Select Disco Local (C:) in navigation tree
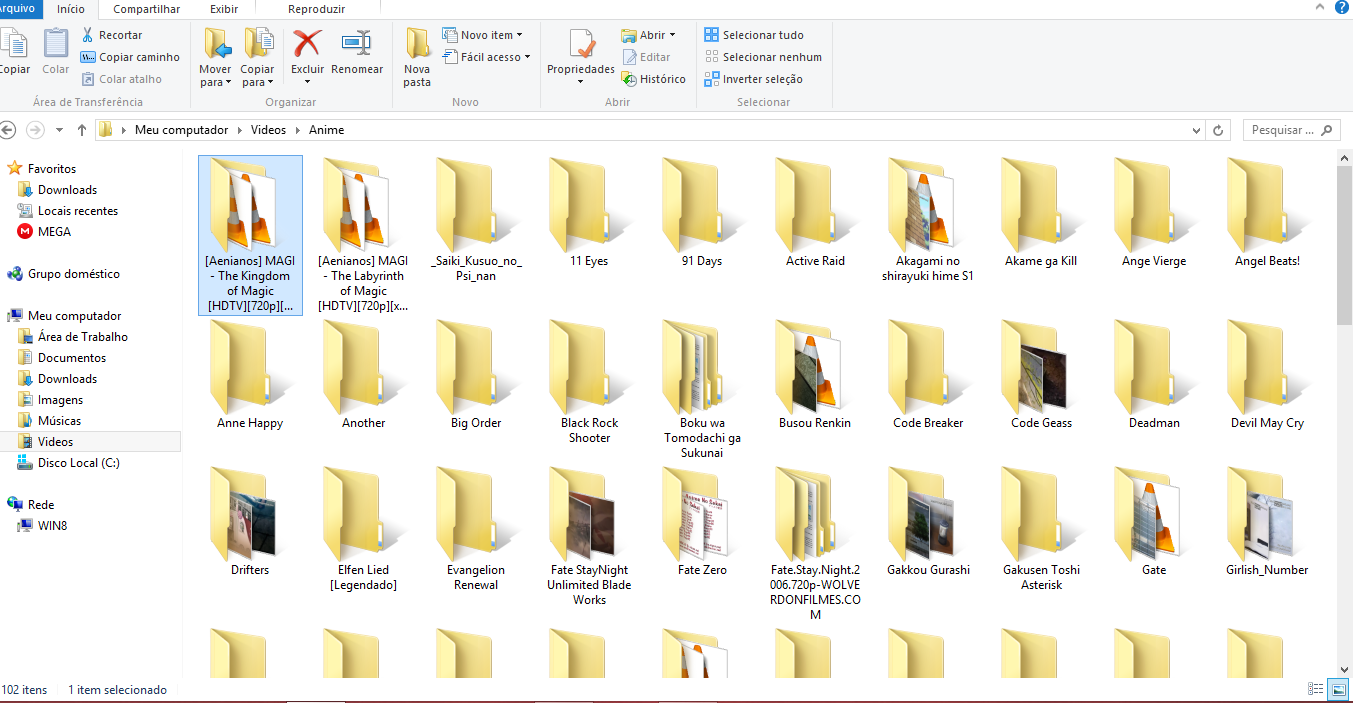Viewport: 1353px width, 703px height. click(x=78, y=463)
